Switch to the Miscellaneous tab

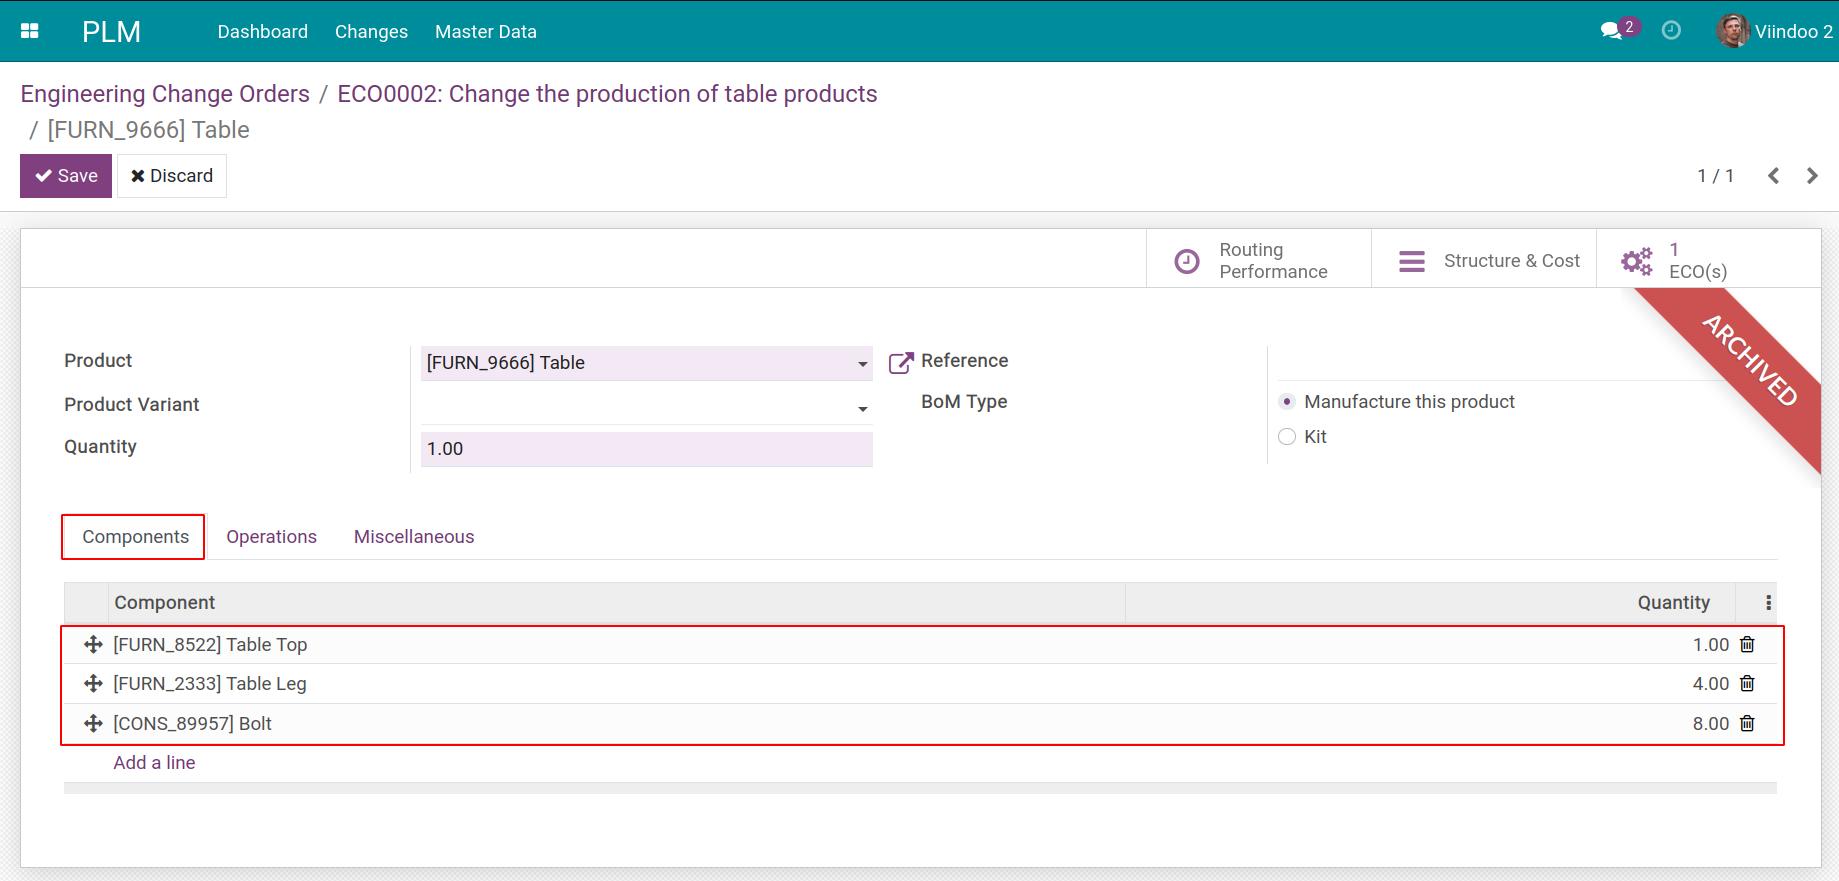[x=414, y=537]
